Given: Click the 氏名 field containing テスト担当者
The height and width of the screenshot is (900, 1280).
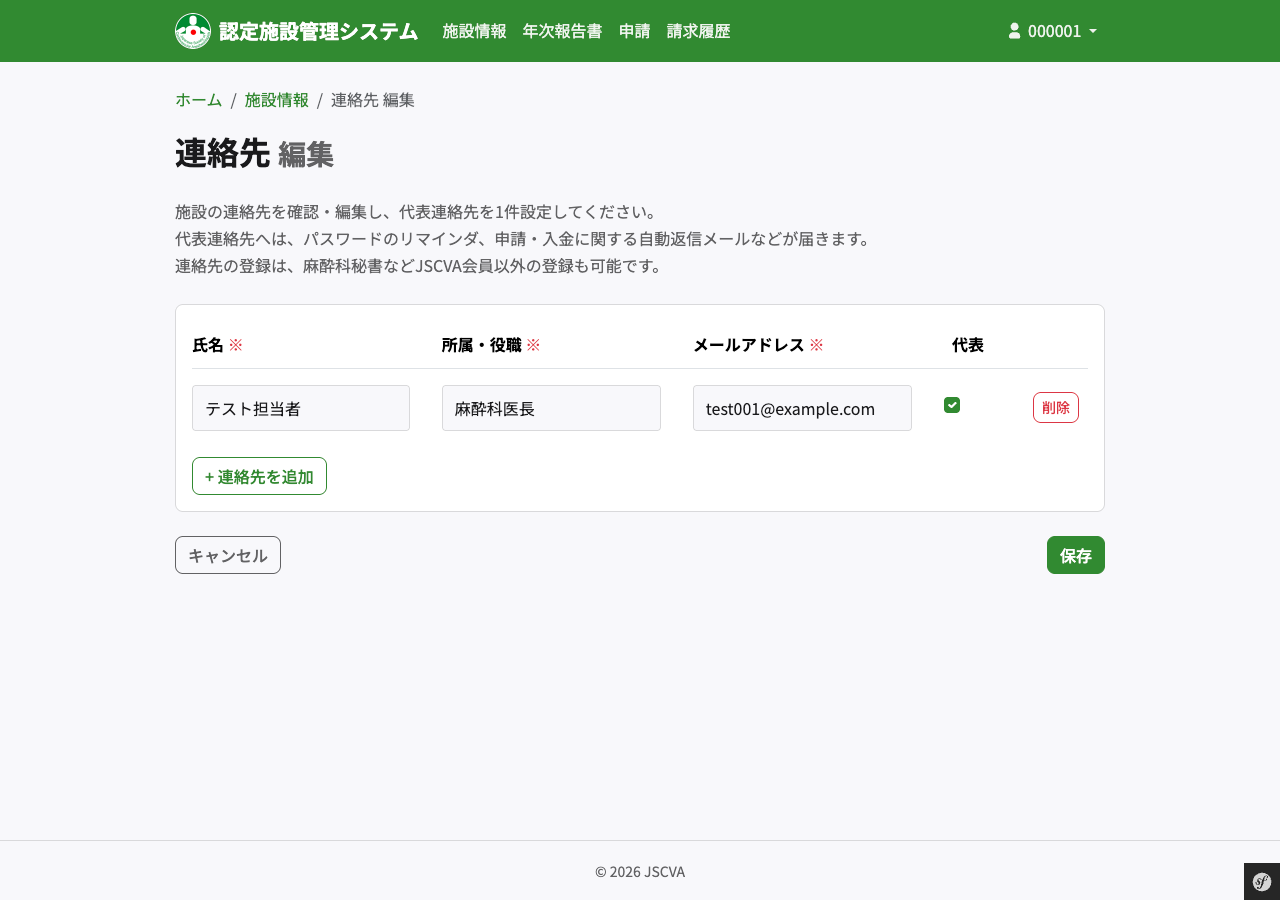Looking at the screenshot, I should click(300, 408).
